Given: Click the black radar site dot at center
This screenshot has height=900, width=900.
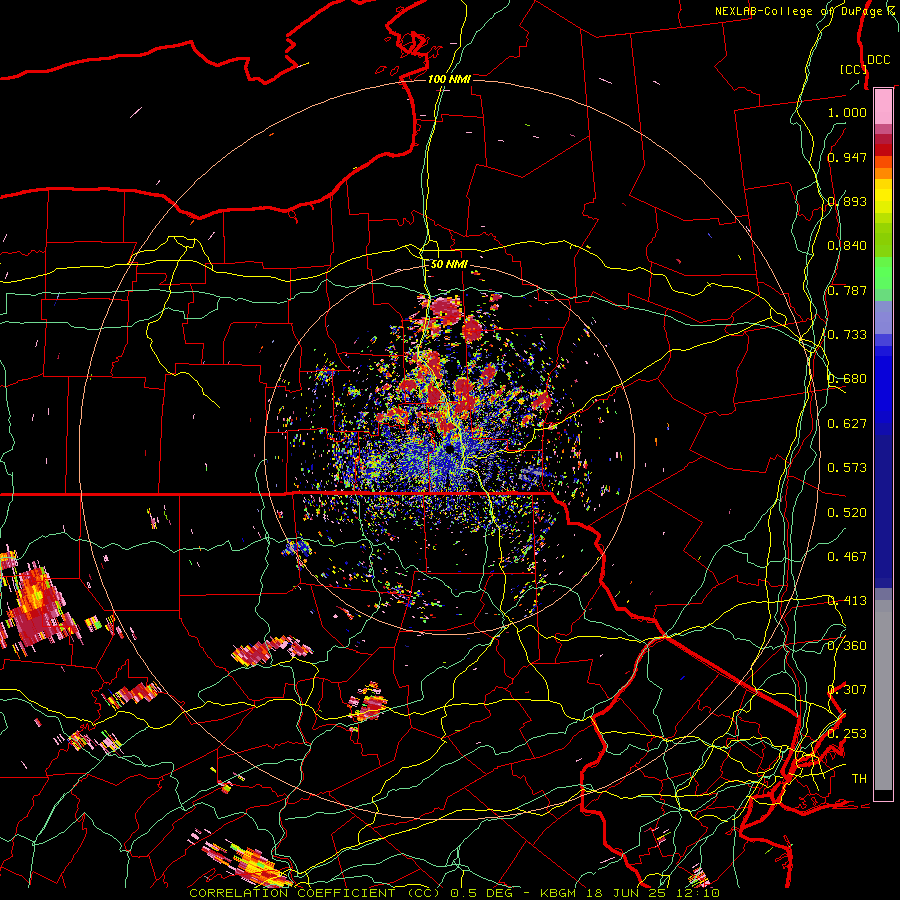Looking at the screenshot, I should pos(450,449).
